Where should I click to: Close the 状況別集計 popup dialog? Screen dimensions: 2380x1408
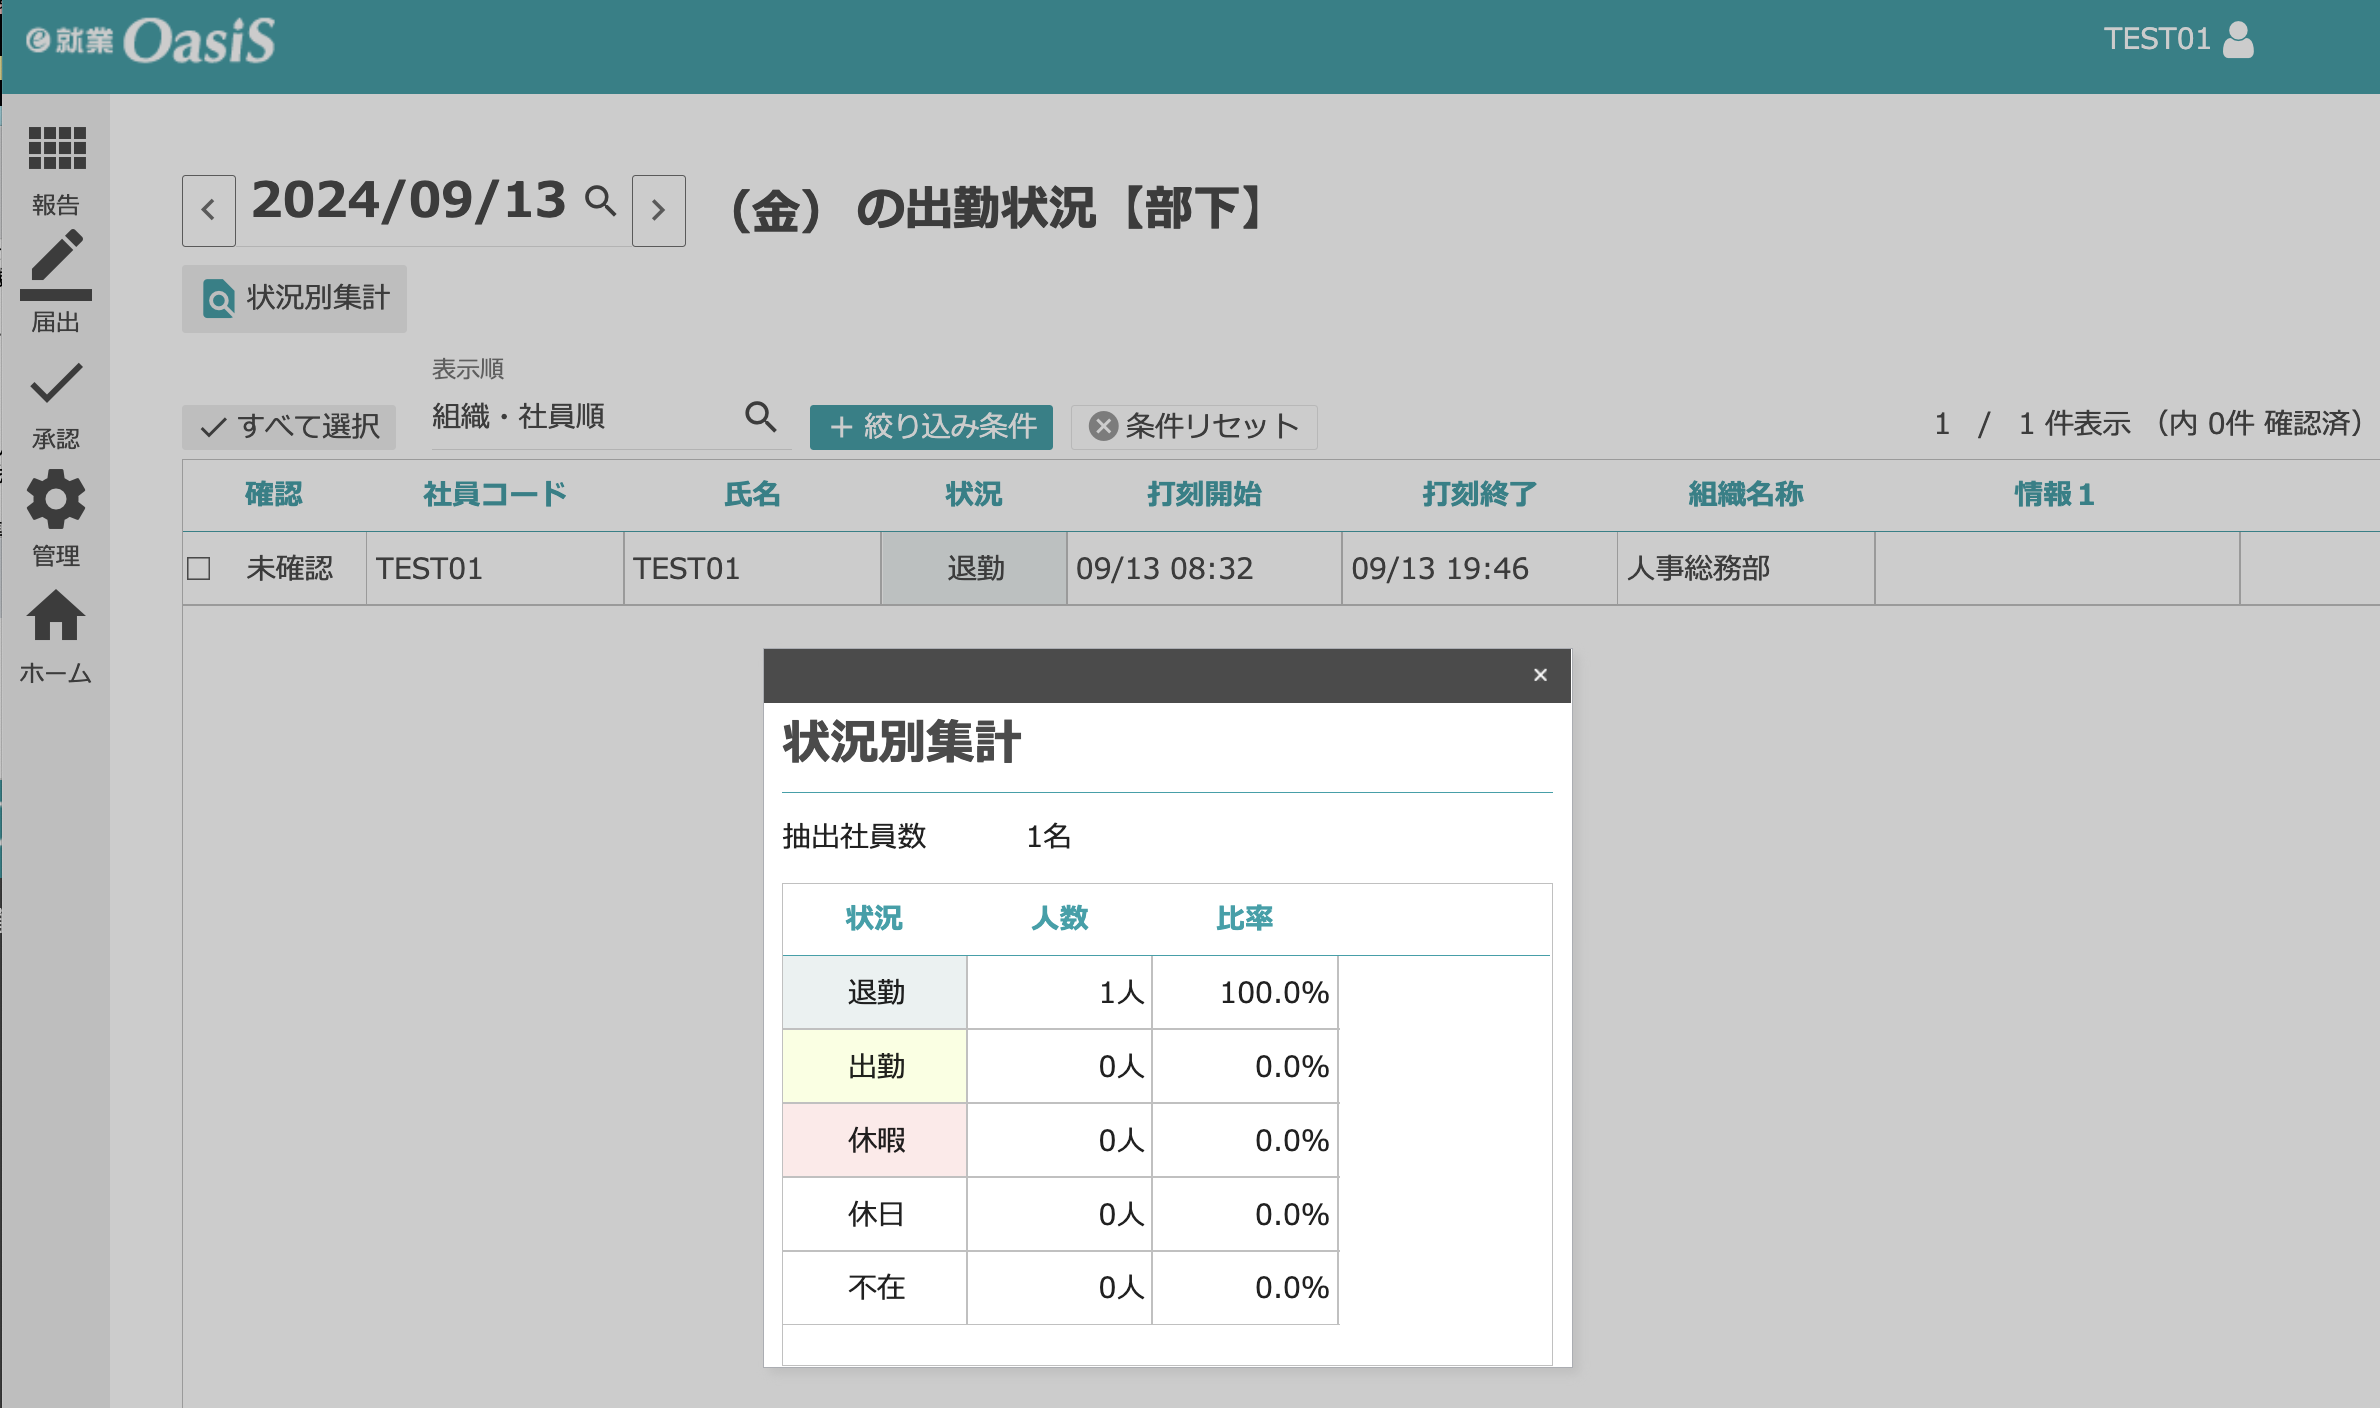(x=1540, y=675)
